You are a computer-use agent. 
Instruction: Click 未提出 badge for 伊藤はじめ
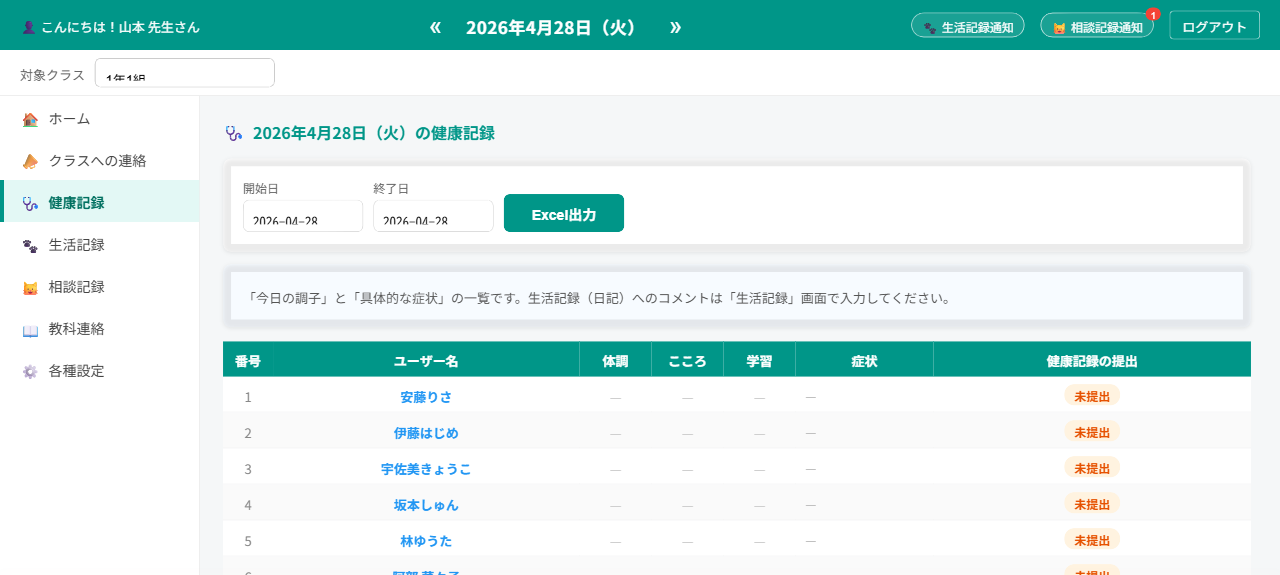point(1092,432)
